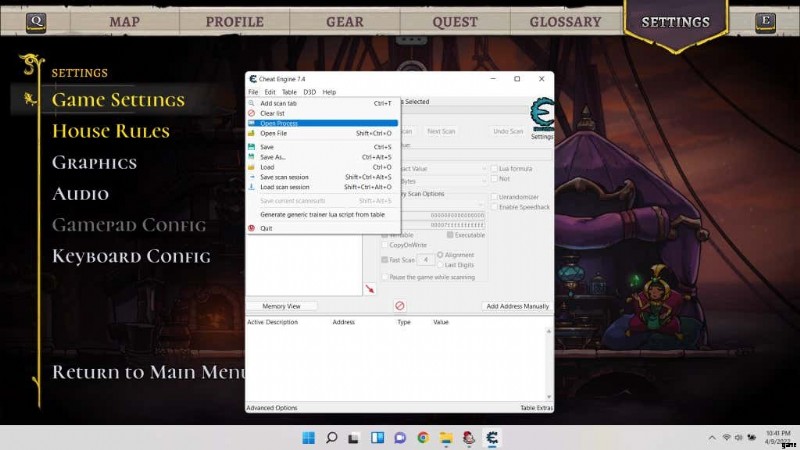Open Task View on the taskbar
The image size is (800, 450).
[354, 438]
